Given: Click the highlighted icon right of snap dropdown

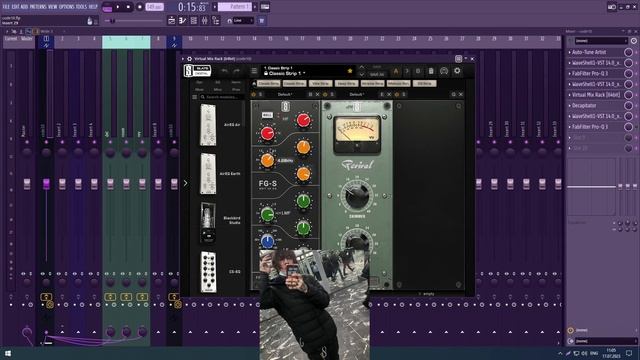Looking at the screenshot, I should [x=262, y=20].
